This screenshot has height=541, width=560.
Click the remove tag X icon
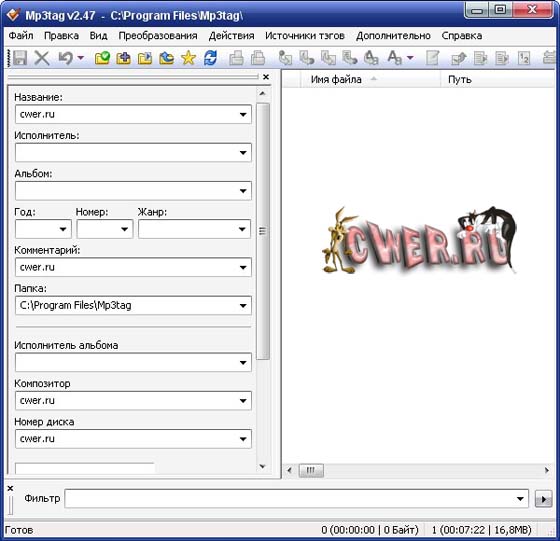[42, 58]
